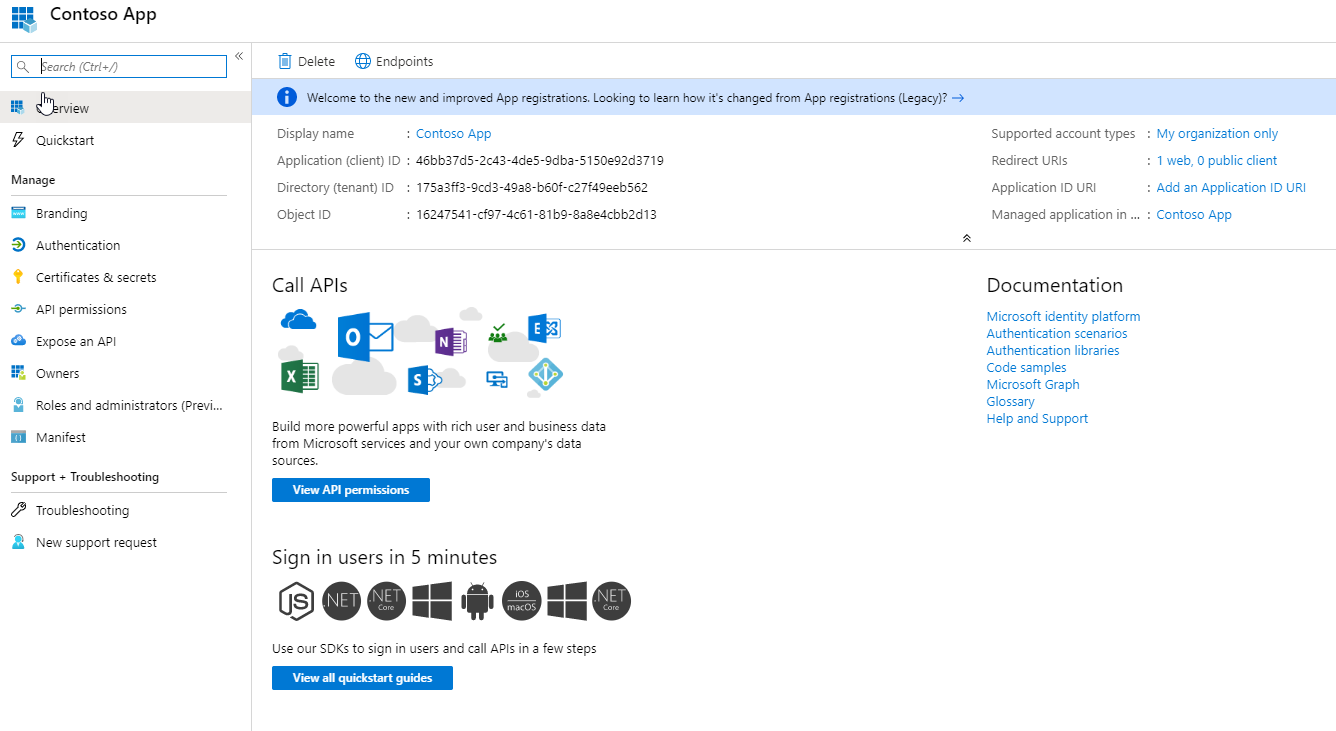Click the Exchange icon under Call APIs
The width and height of the screenshot is (1336, 731).
(545, 328)
